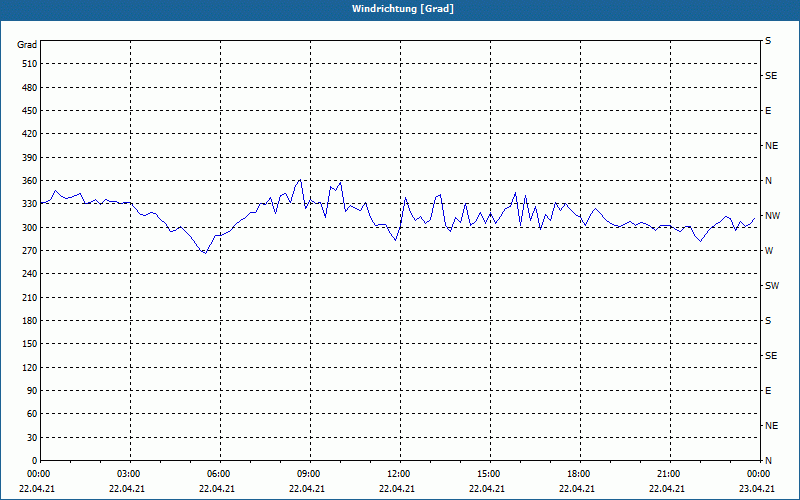Click the 60 degree axis label
The image size is (800, 500).
[x=32, y=414]
